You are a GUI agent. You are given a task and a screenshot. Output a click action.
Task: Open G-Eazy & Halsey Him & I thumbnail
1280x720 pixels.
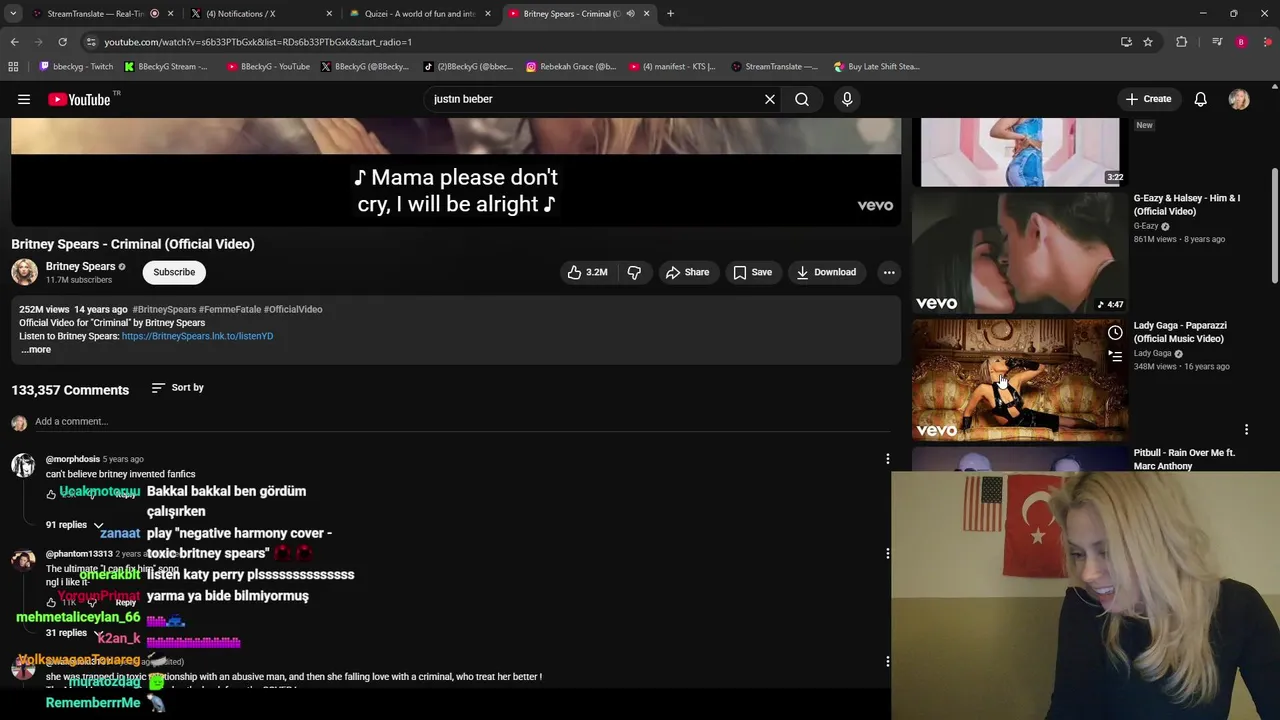click(1020, 252)
